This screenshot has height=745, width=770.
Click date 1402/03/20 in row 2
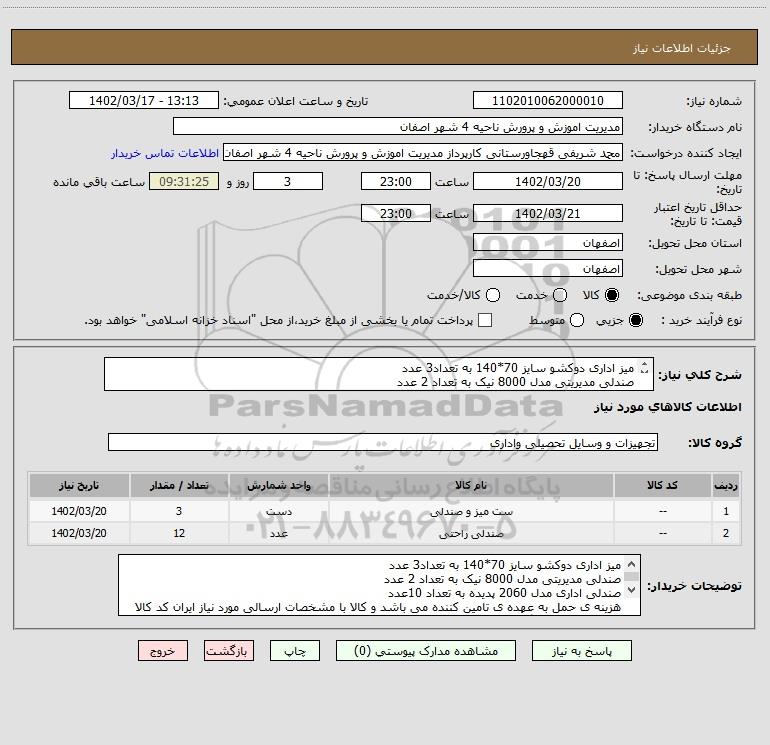click(79, 533)
